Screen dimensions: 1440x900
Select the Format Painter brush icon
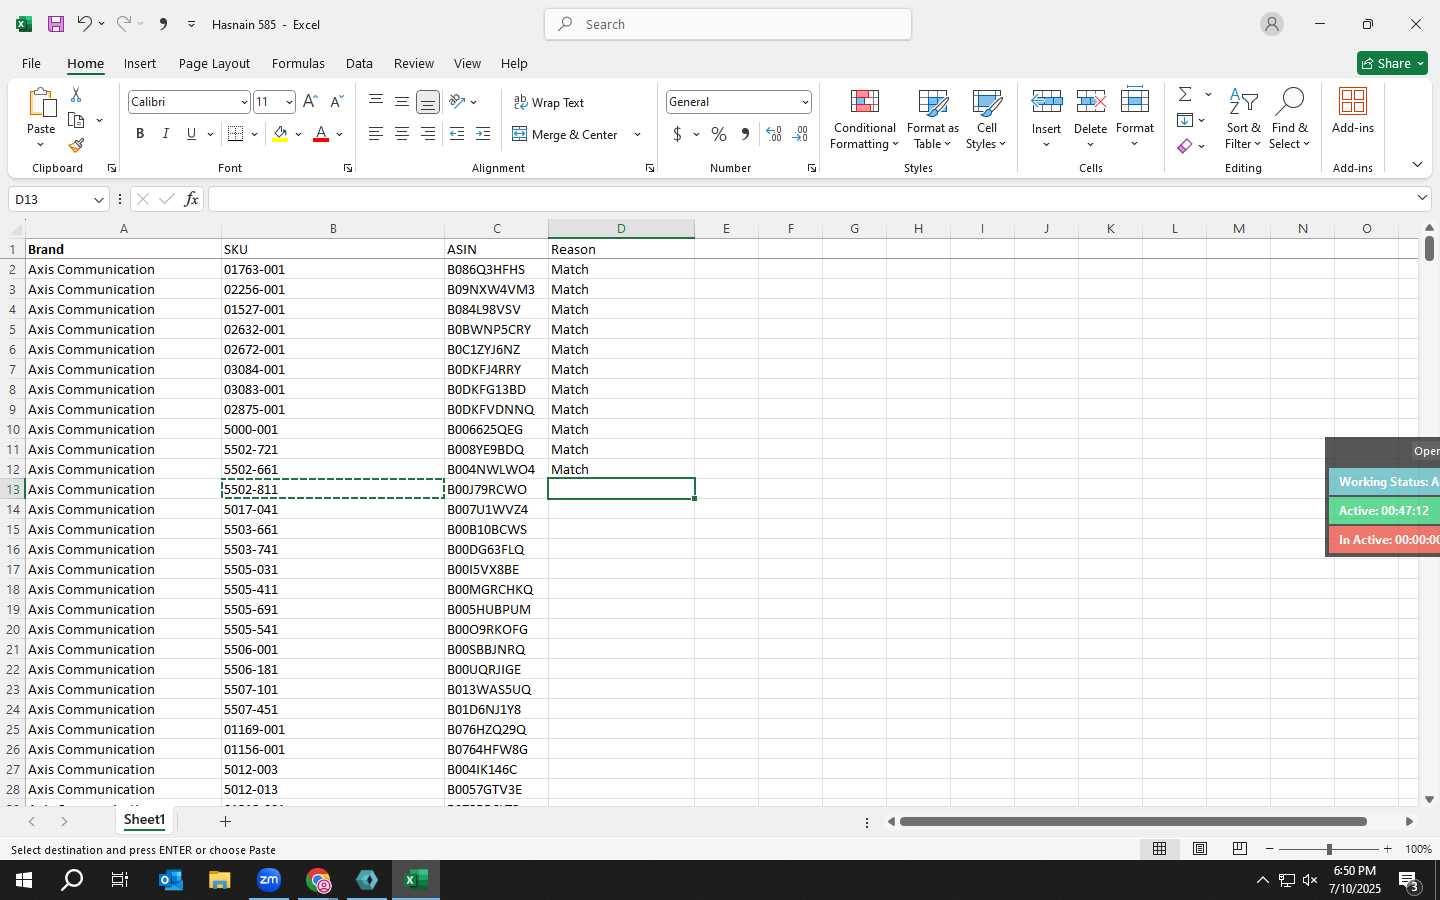76,146
